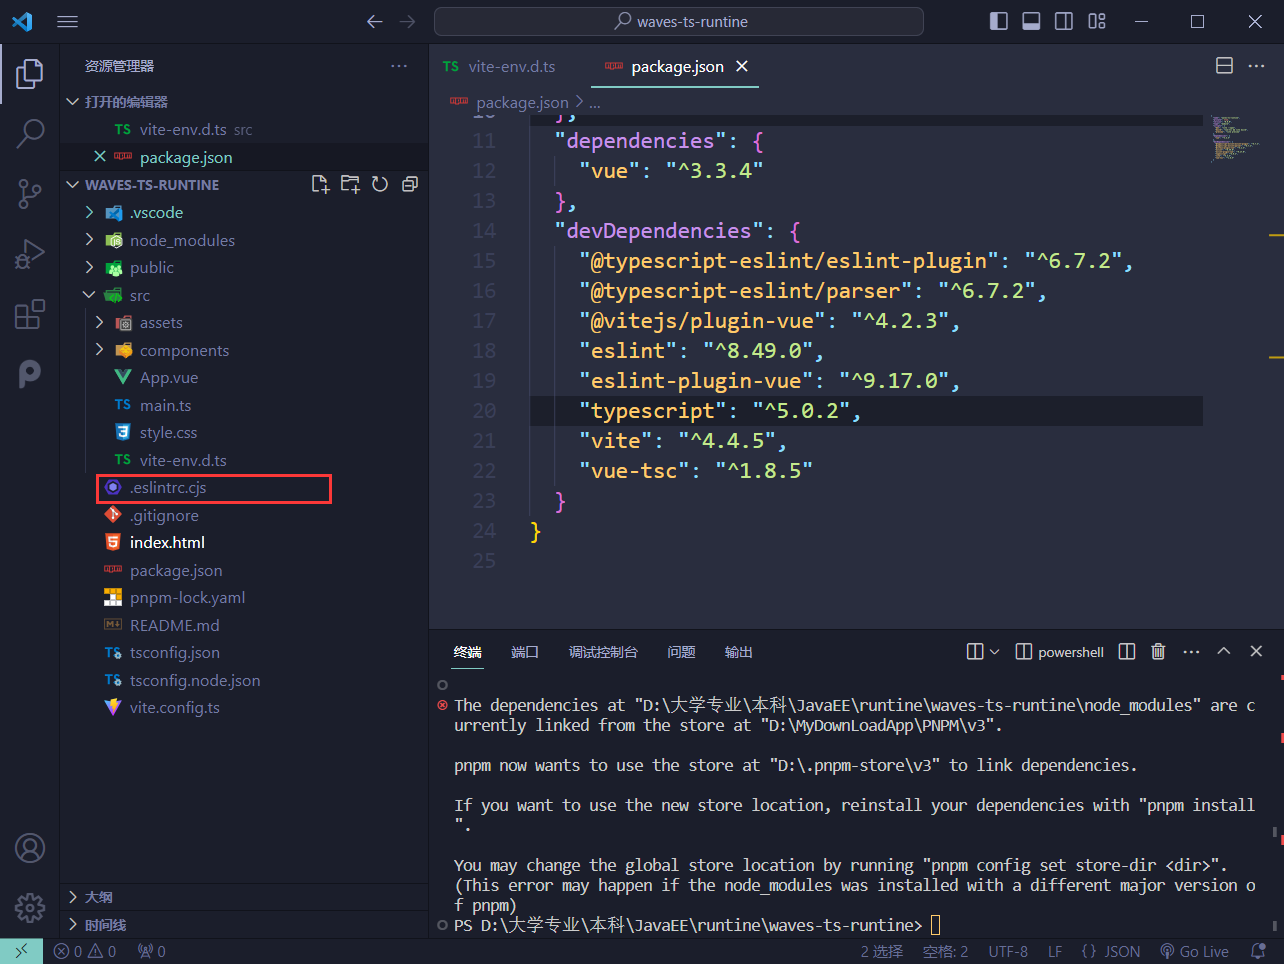Close package.json in open editors list
Image resolution: width=1284 pixels, height=964 pixels.
100,157
